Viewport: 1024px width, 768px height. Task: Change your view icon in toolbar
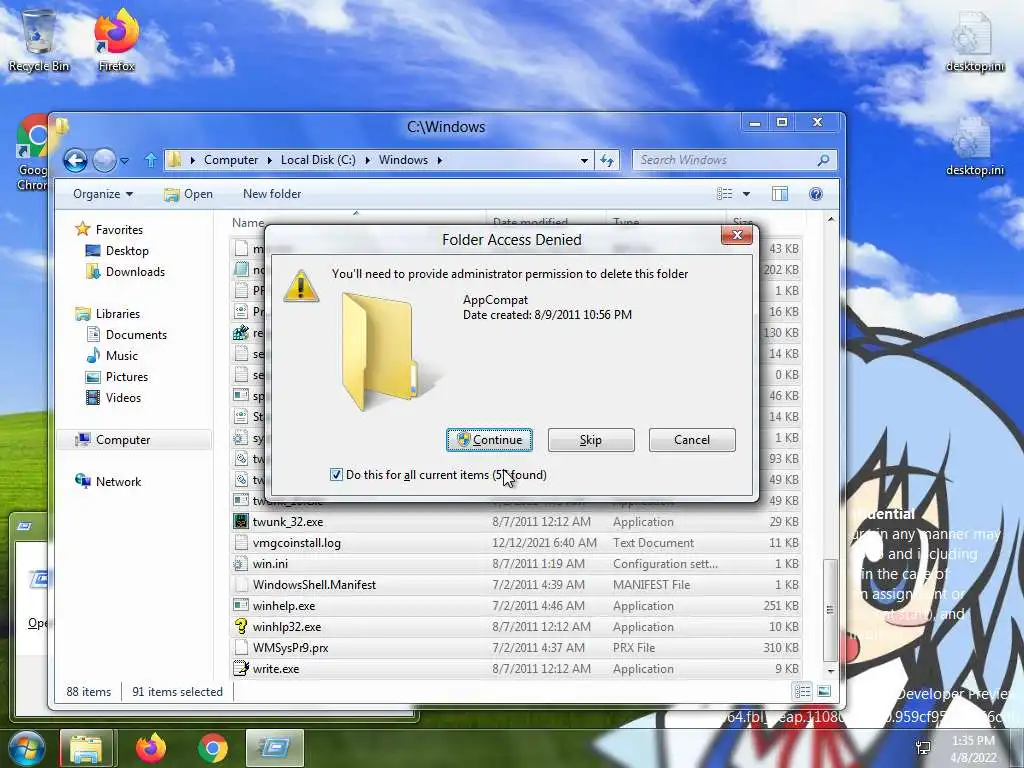(725, 194)
